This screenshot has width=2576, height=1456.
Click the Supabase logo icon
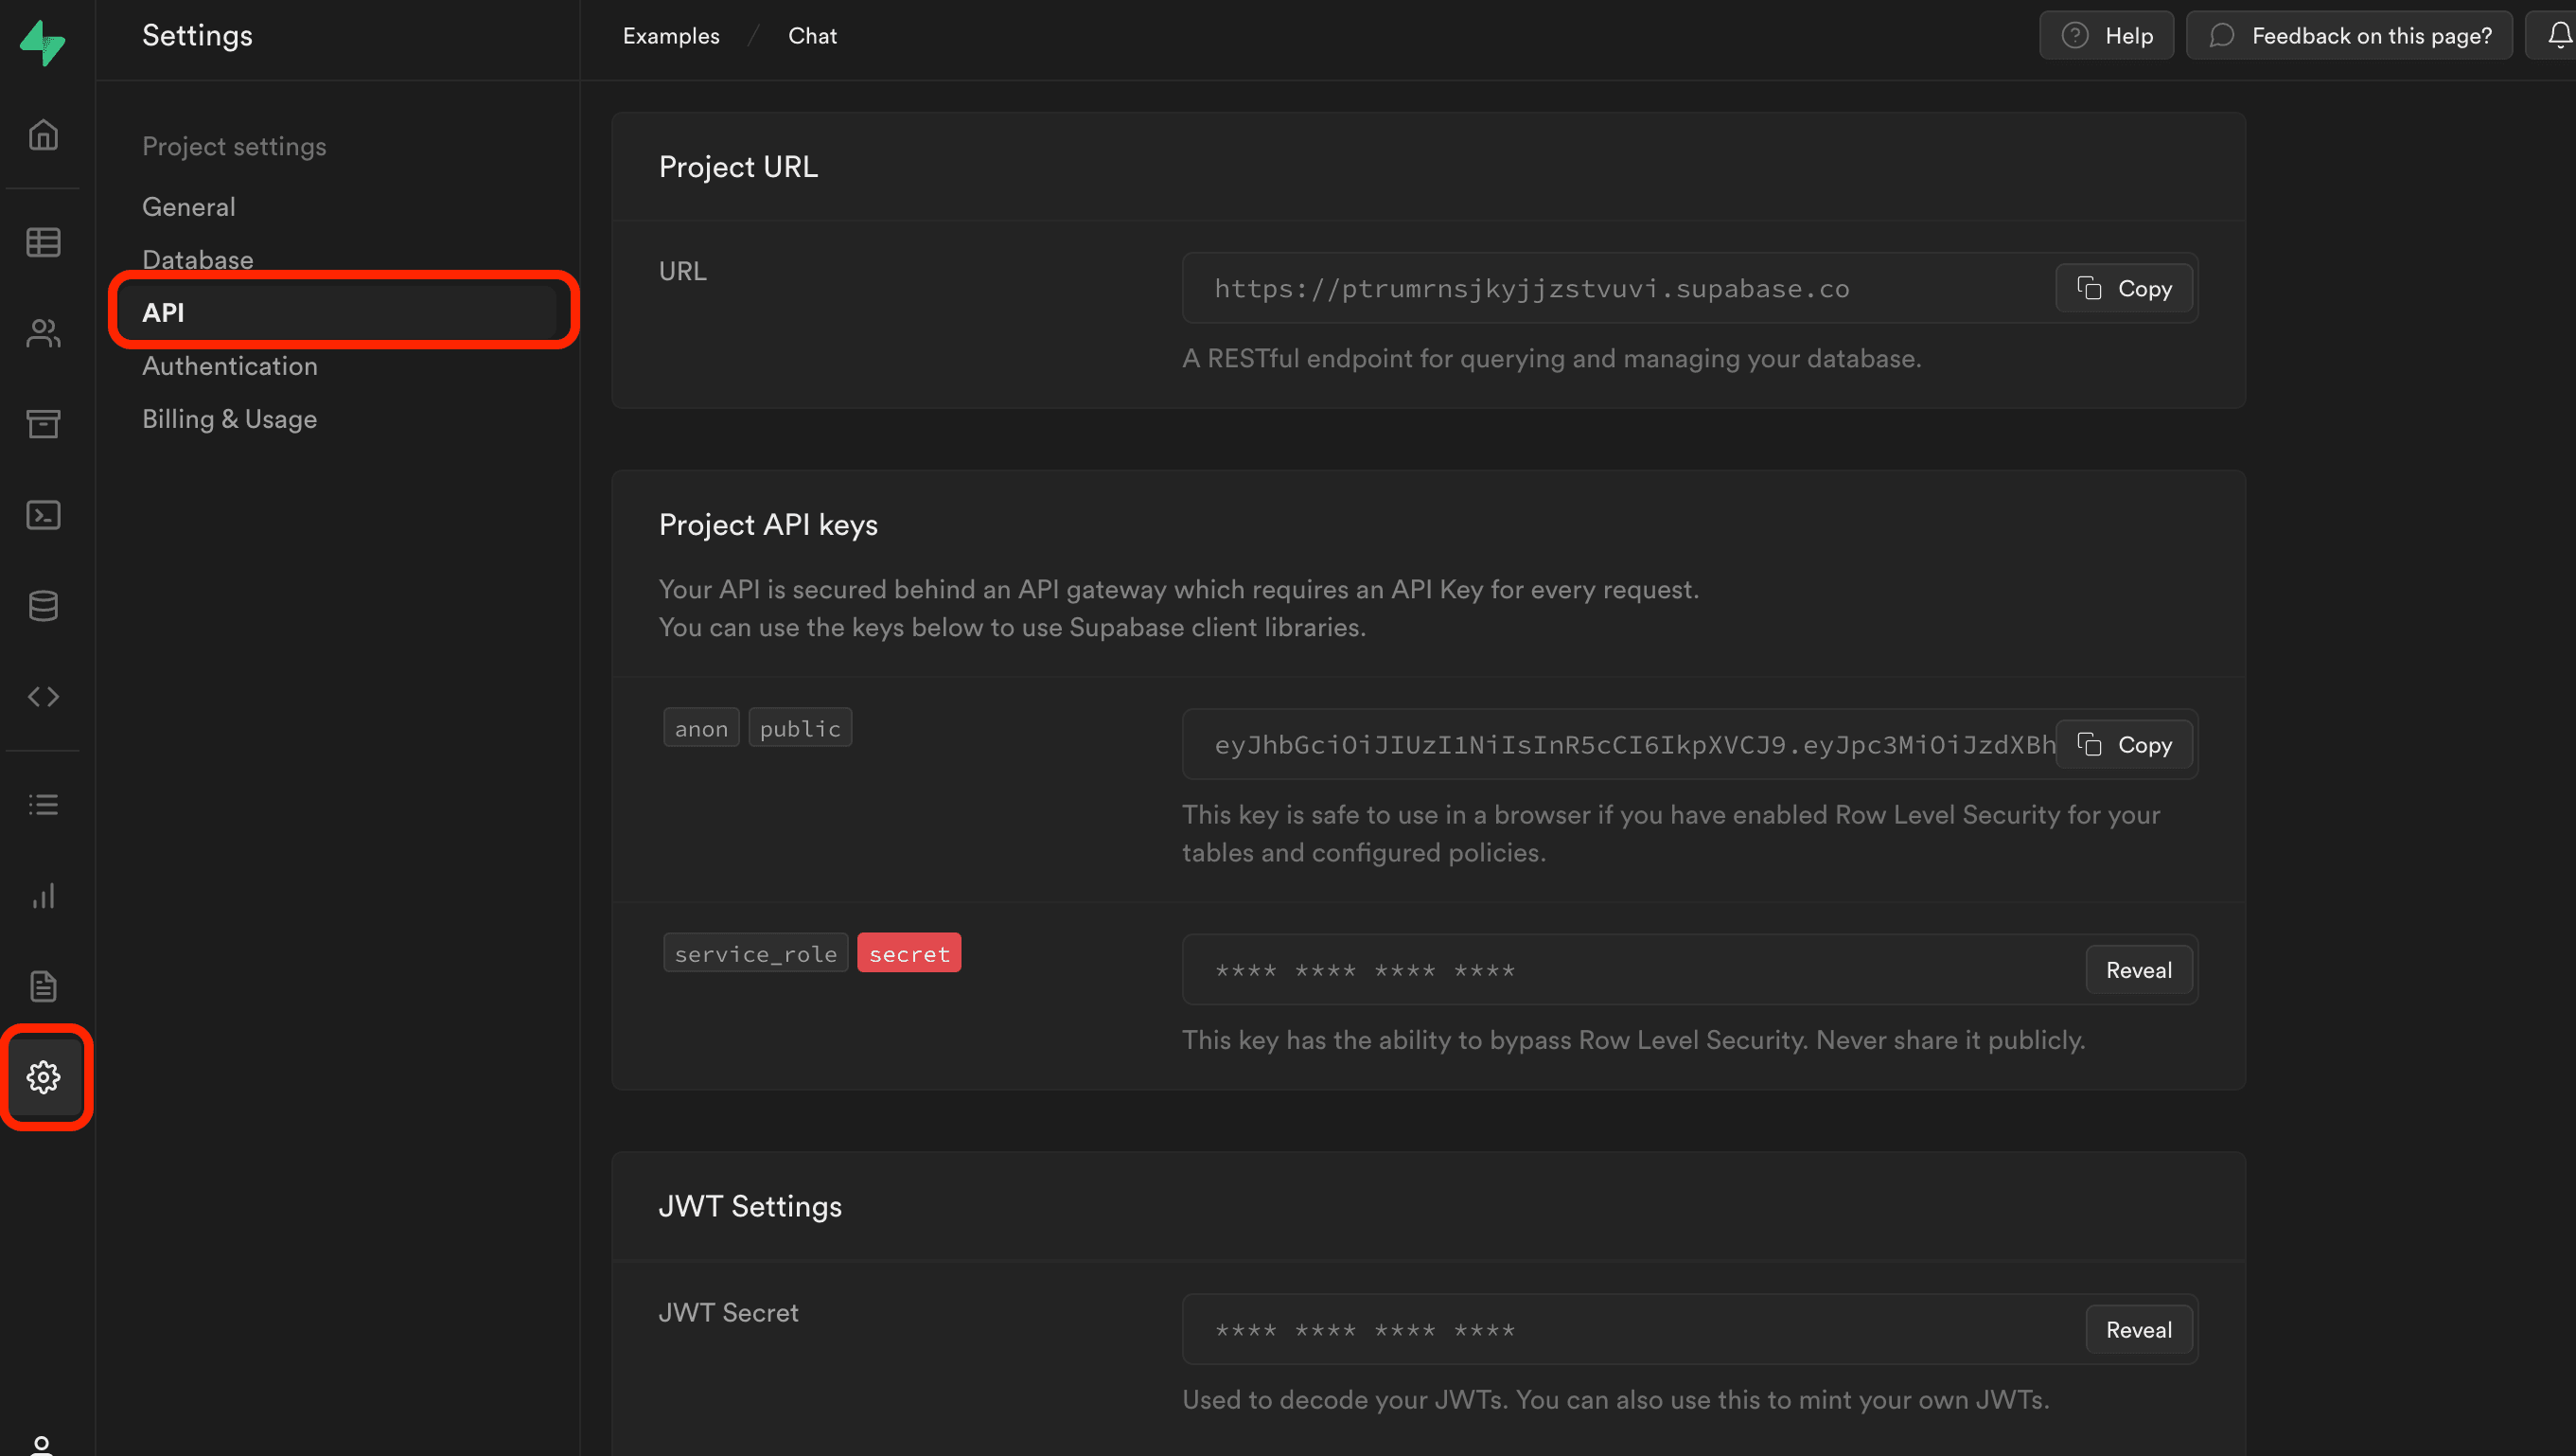tap(42, 42)
